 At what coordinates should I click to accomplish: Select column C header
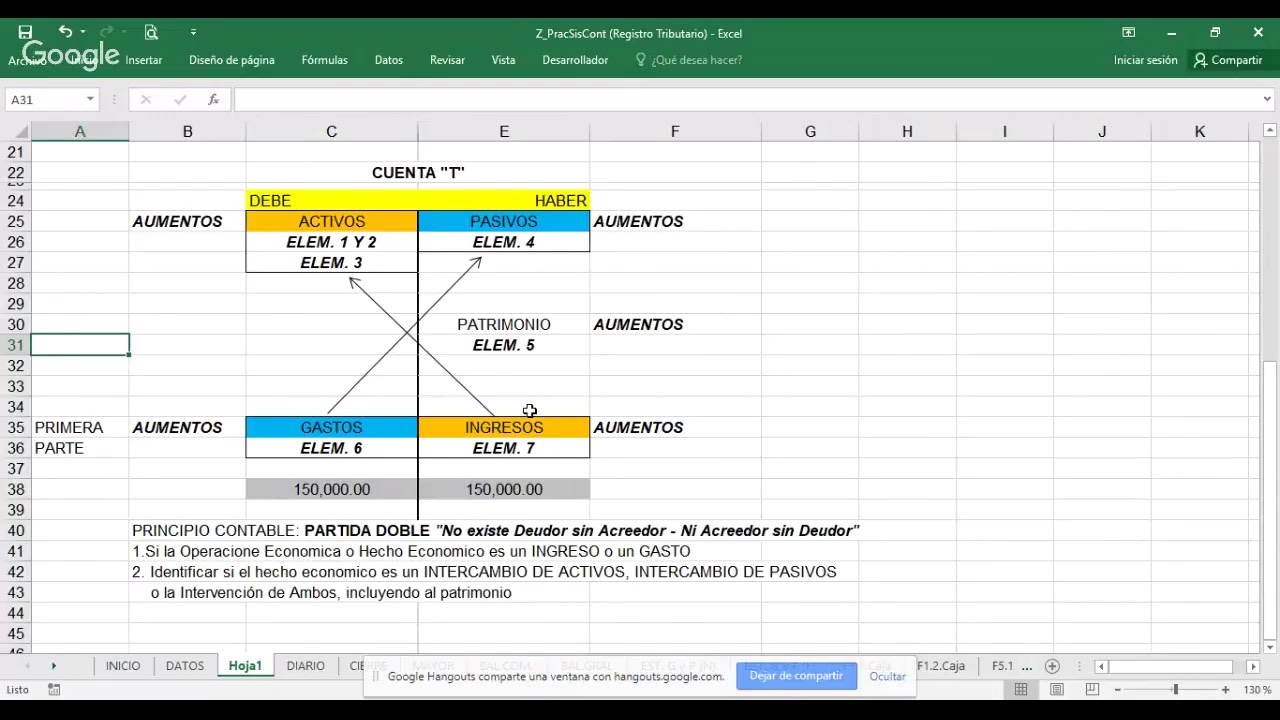(331, 131)
